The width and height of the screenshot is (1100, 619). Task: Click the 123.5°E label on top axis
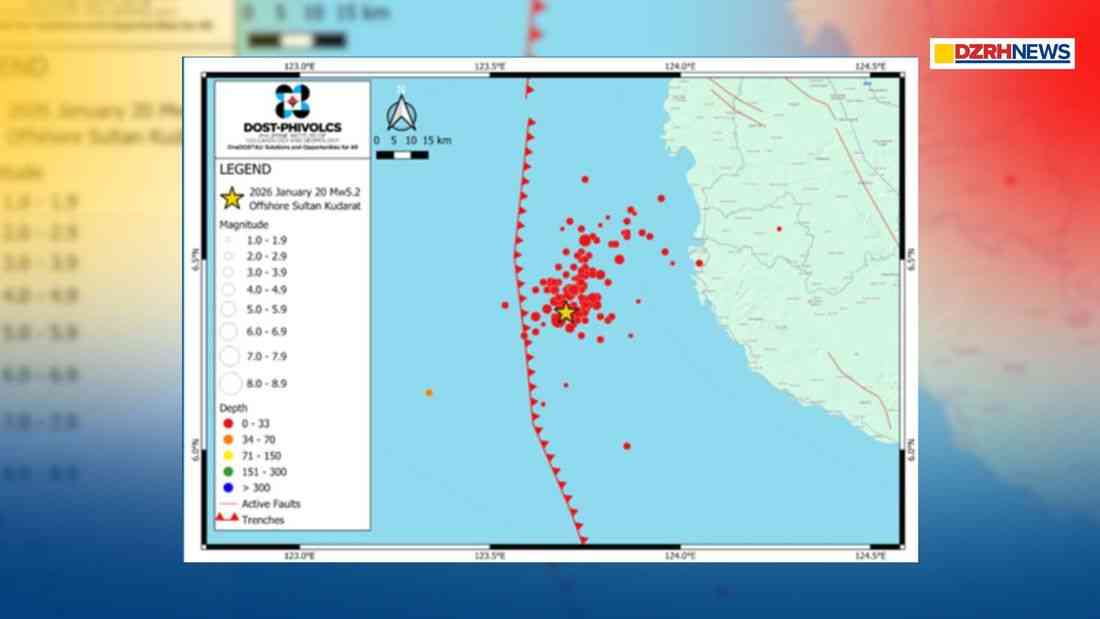(490, 66)
